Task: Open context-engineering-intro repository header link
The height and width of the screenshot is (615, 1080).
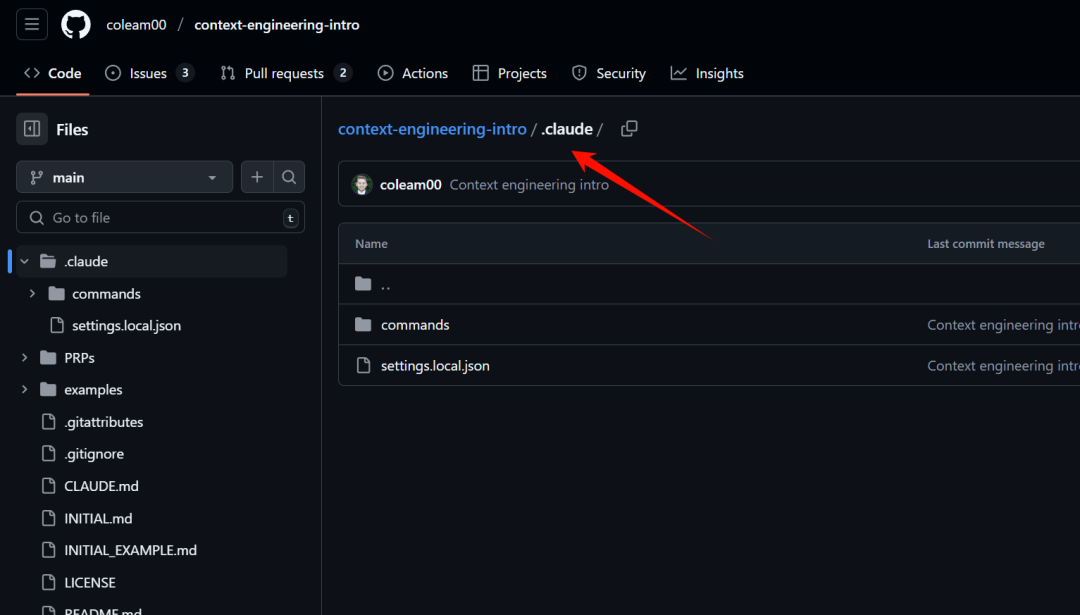Action: (x=277, y=25)
